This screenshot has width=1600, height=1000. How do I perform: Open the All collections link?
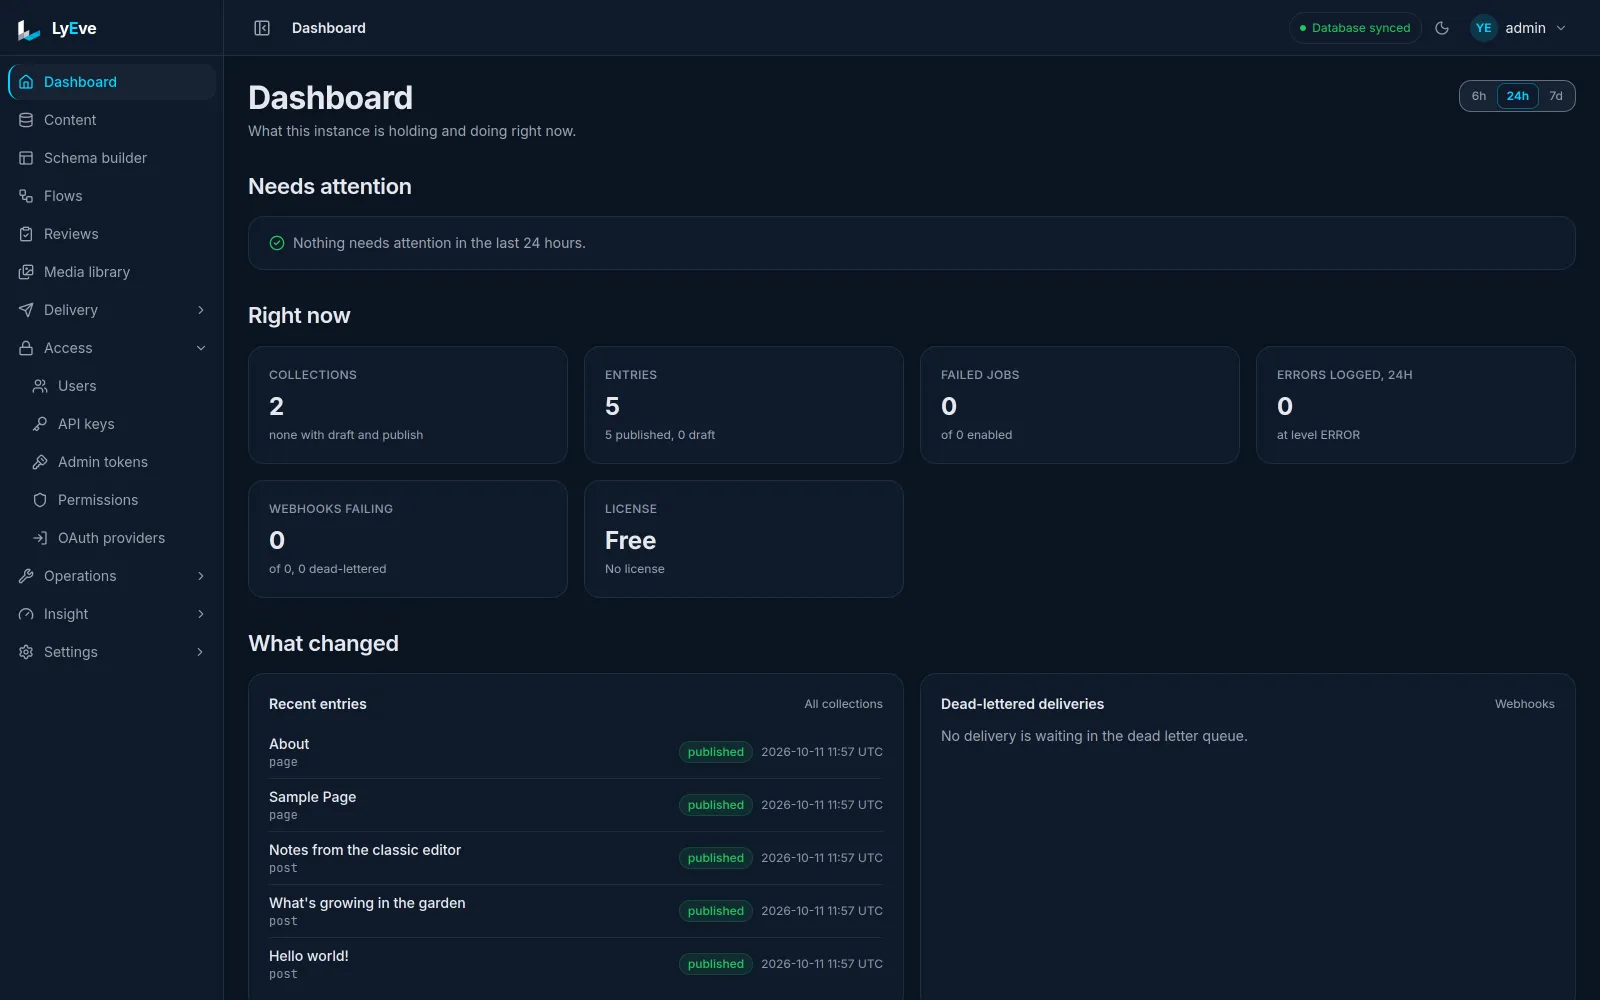click(843, 704)
